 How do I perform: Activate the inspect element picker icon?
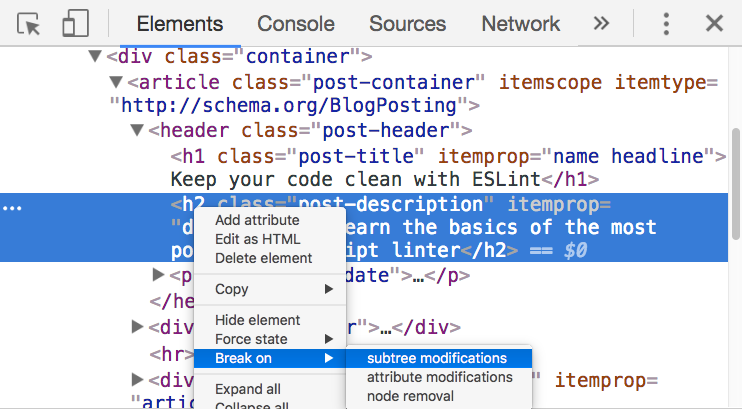tap(28, 23)
